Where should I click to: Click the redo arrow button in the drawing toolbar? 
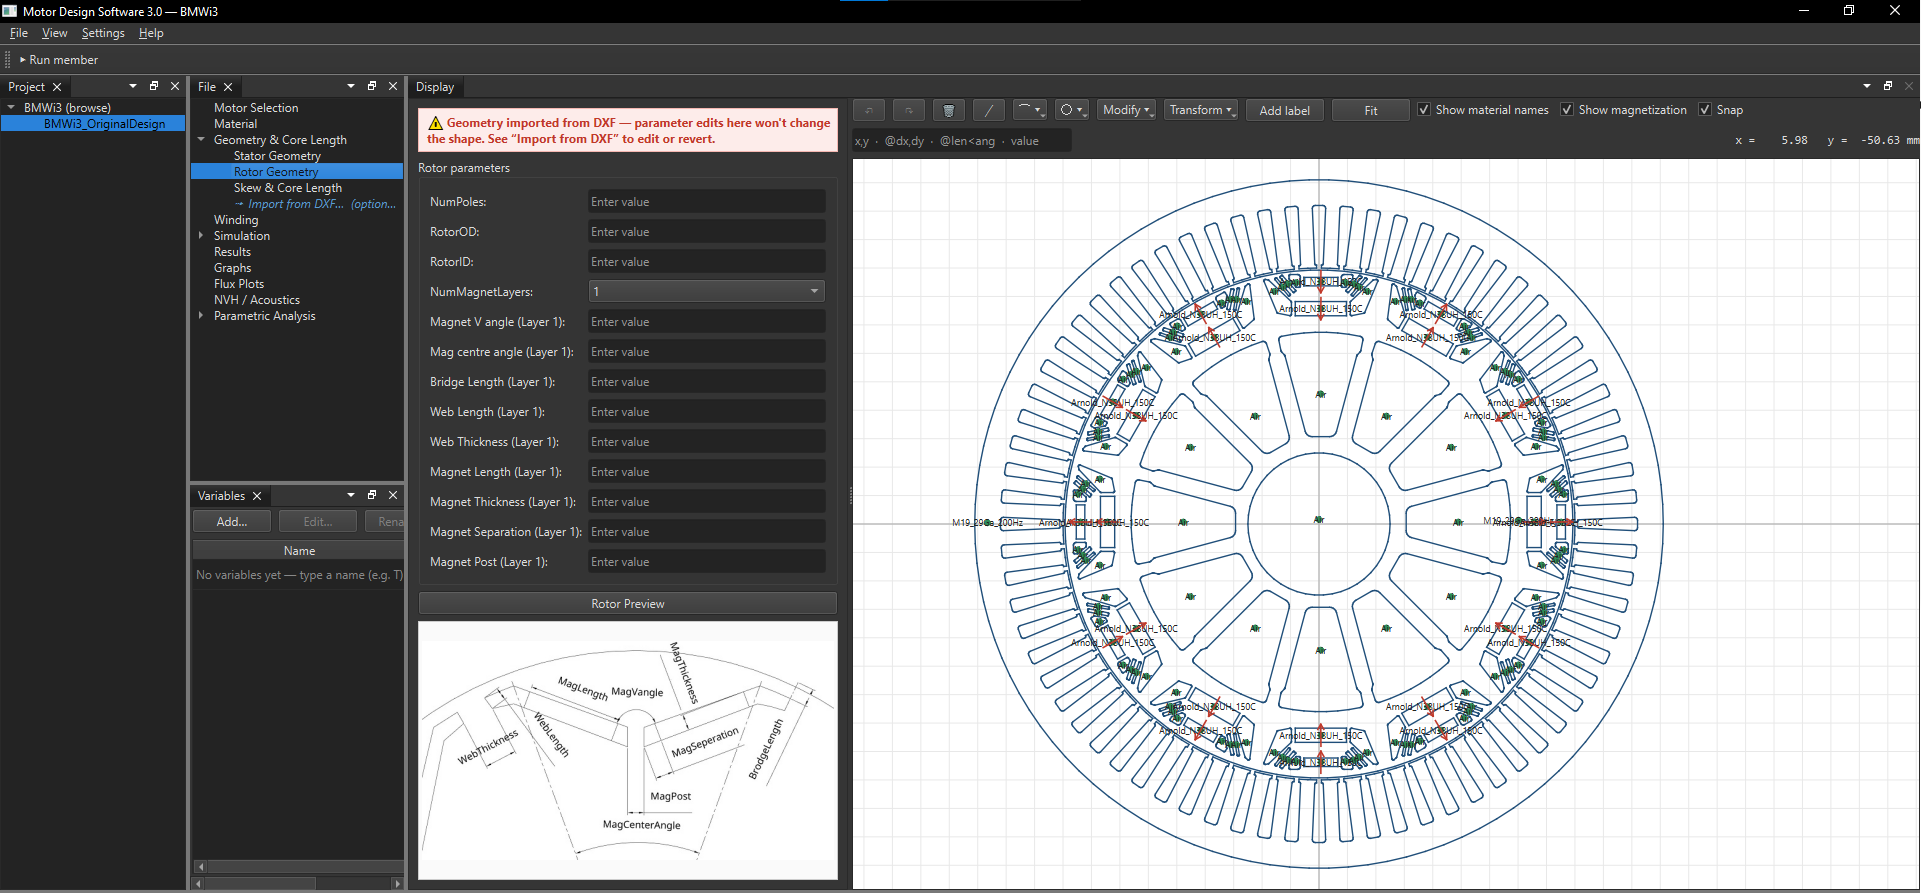[909, 110]
